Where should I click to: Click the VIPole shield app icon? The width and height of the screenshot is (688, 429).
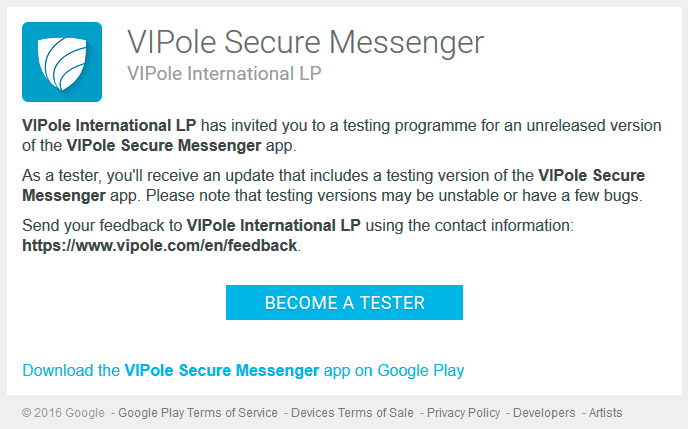[x=62, y=62]
